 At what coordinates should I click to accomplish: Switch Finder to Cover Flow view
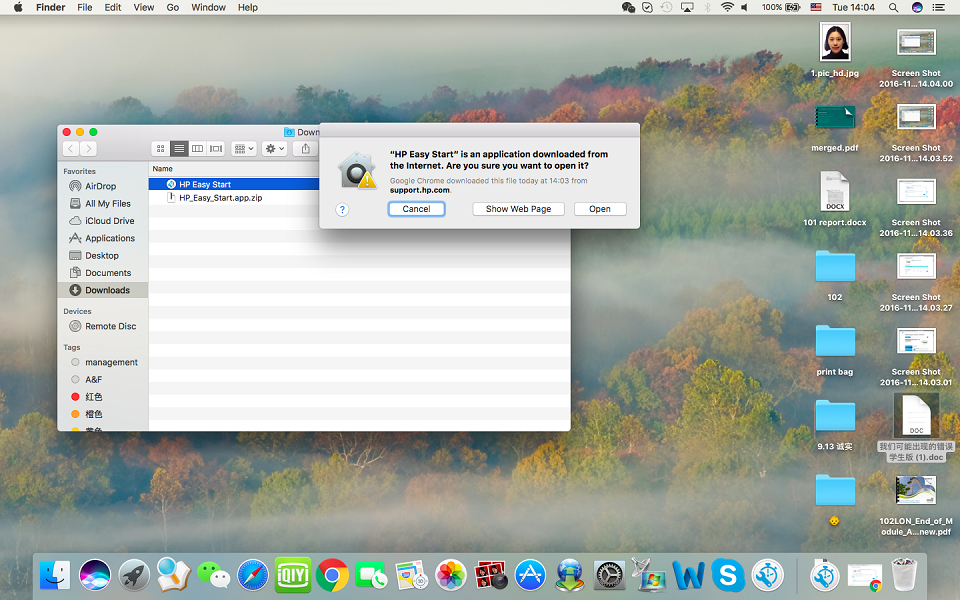[x=216, y=149]
